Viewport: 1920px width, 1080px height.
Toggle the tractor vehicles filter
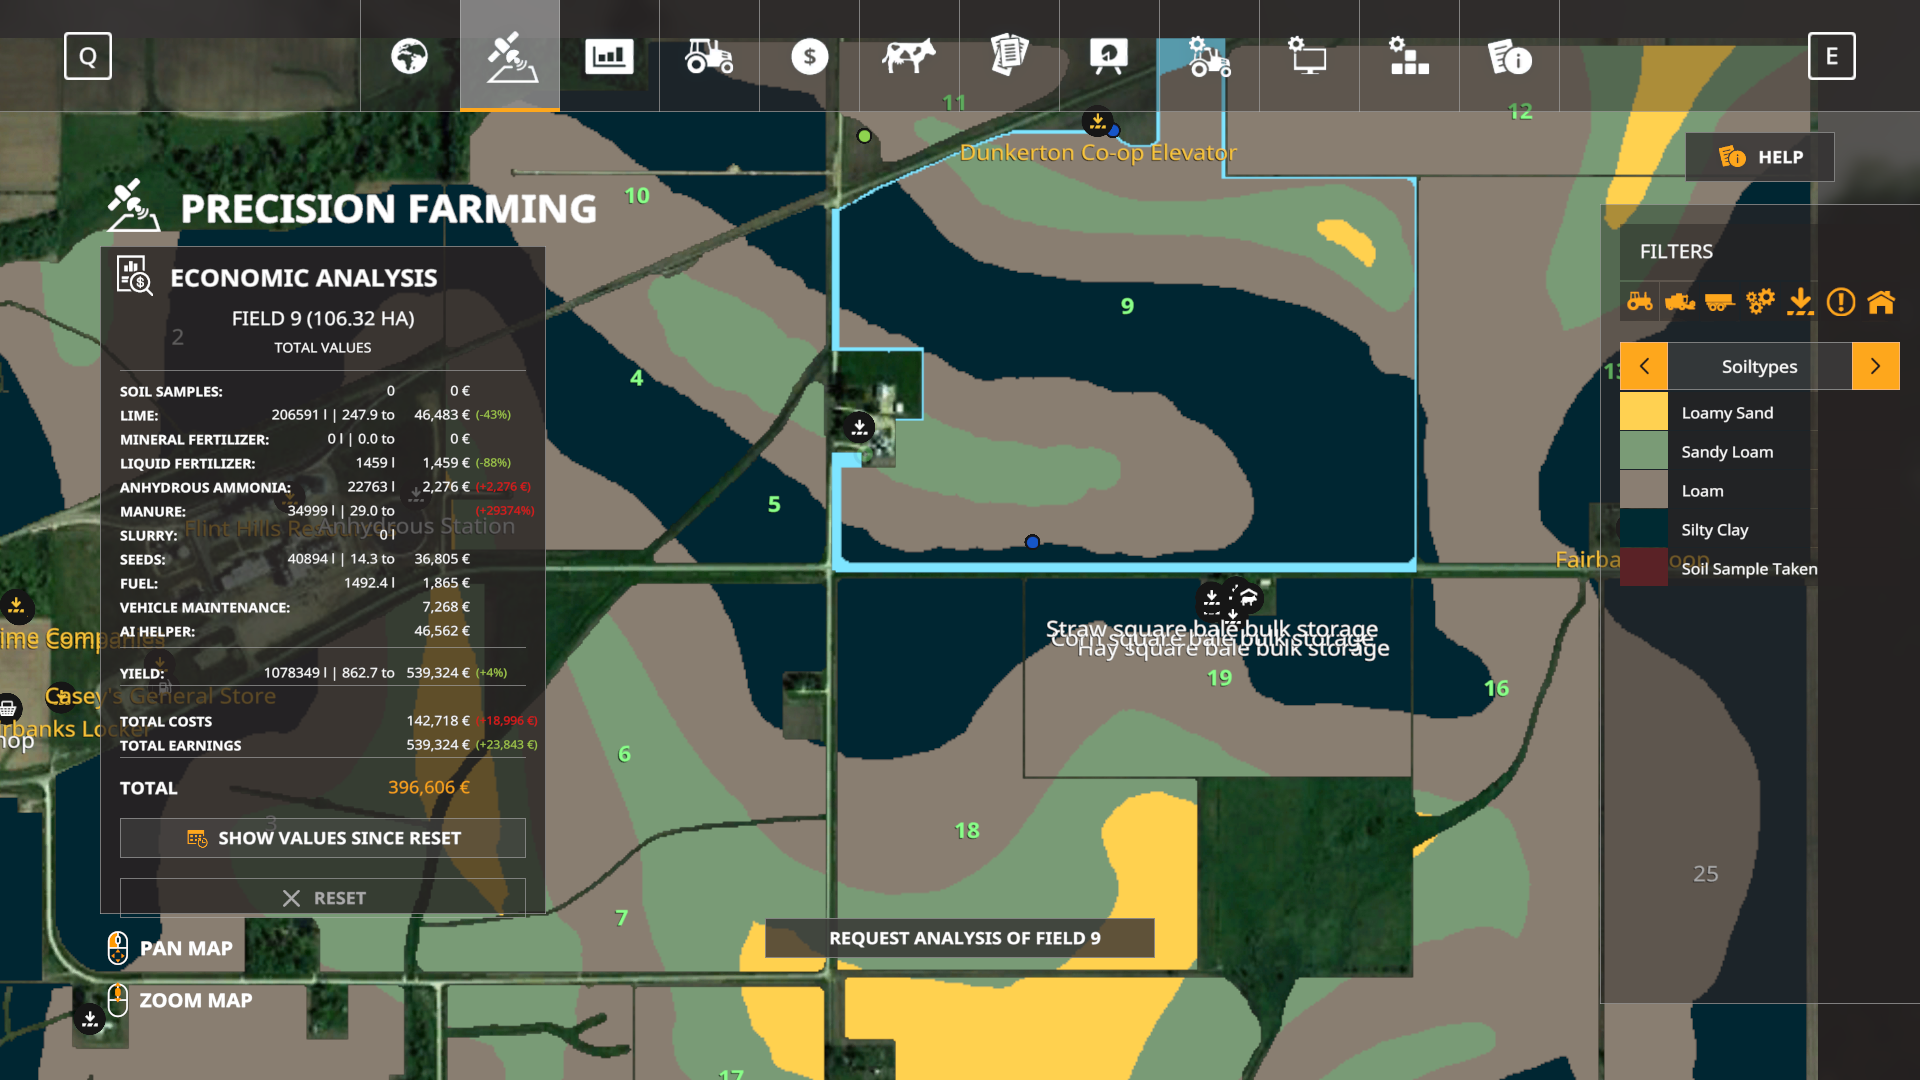click(x=1640, y=301)
